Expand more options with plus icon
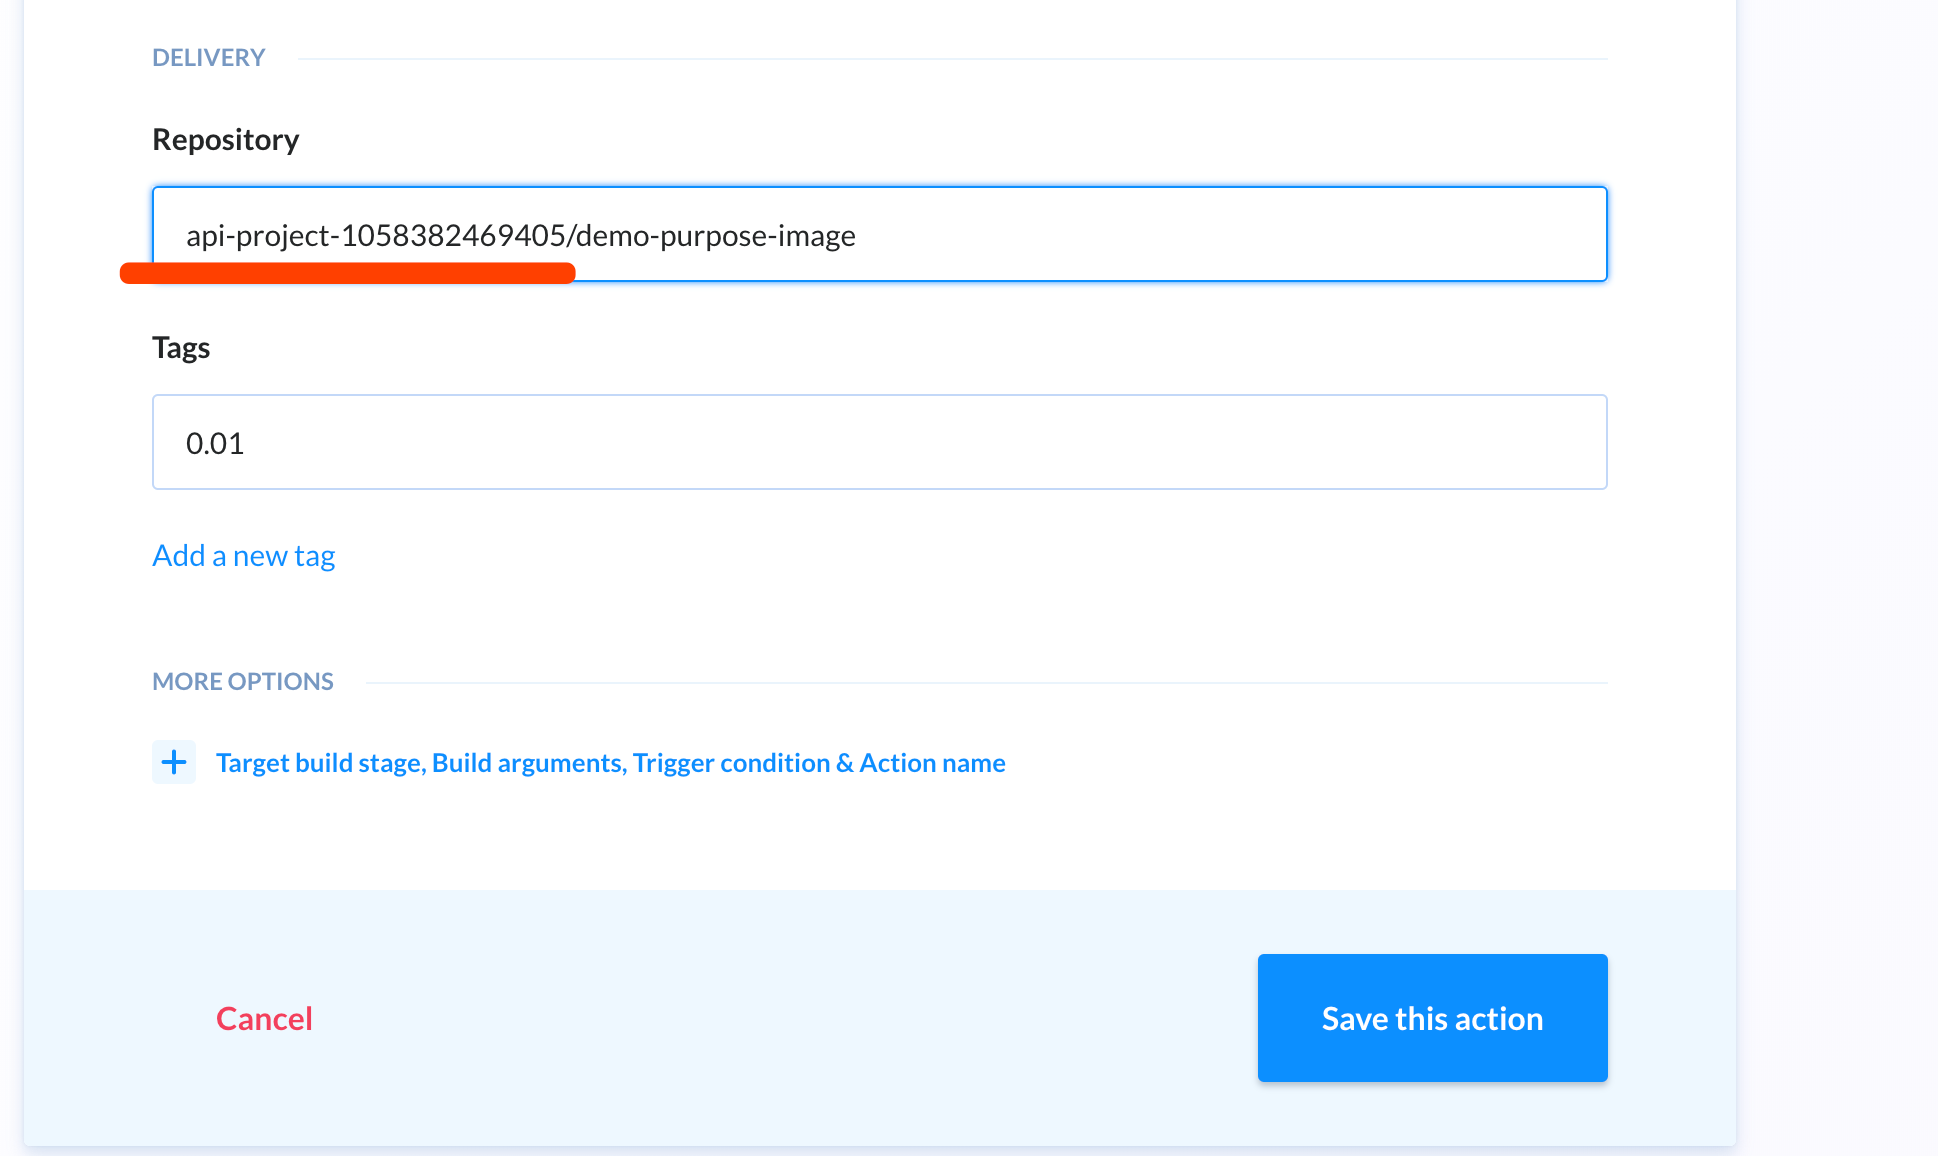Image resolution: width=1938 pixels, height=1156 pixels. coord(174,762)
